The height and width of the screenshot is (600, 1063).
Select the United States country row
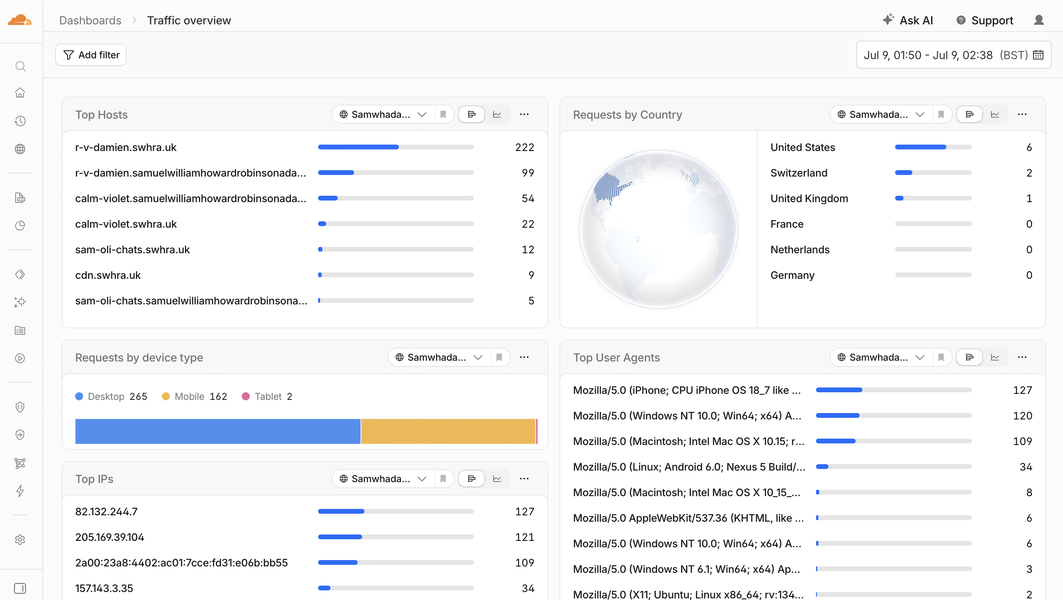pyautogui.click(x=901, y=147)
